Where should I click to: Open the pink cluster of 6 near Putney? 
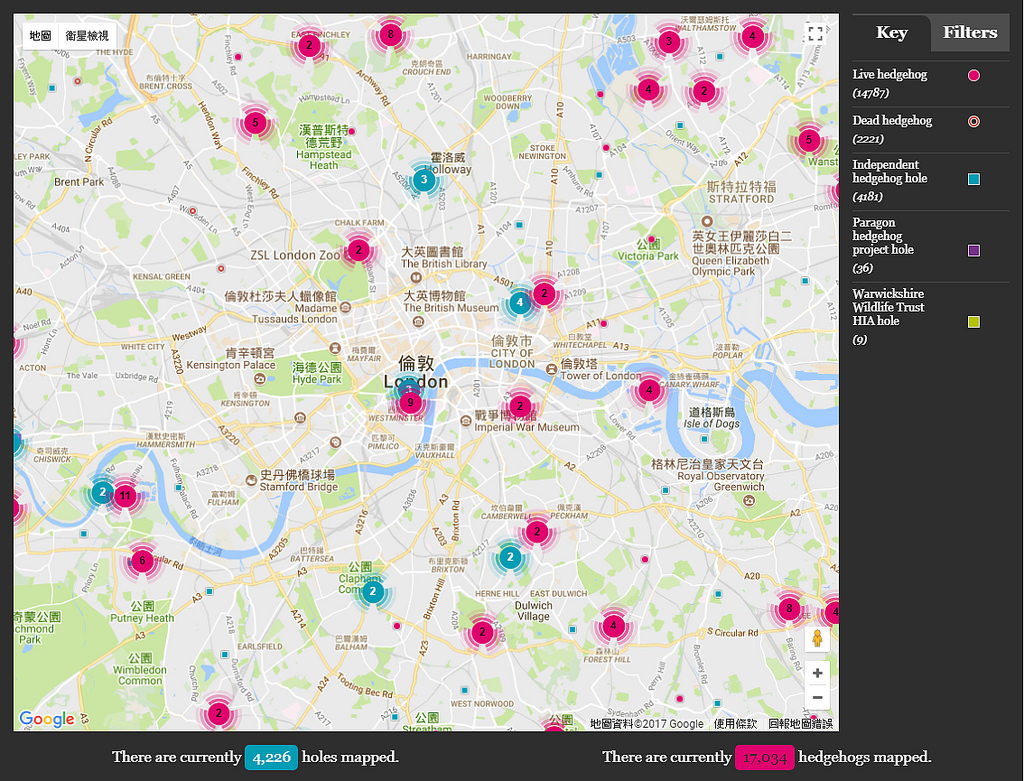(142, 561)
